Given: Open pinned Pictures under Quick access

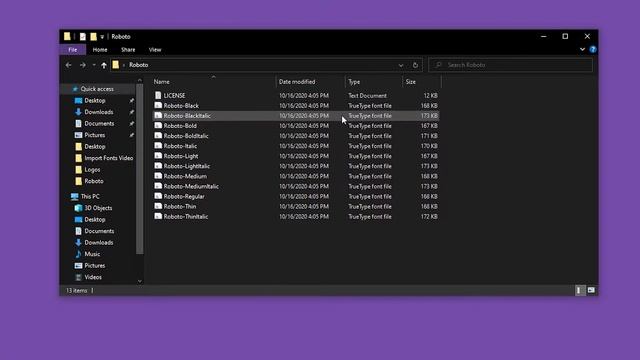Looking at the screenshot, I should pos(95,135).
